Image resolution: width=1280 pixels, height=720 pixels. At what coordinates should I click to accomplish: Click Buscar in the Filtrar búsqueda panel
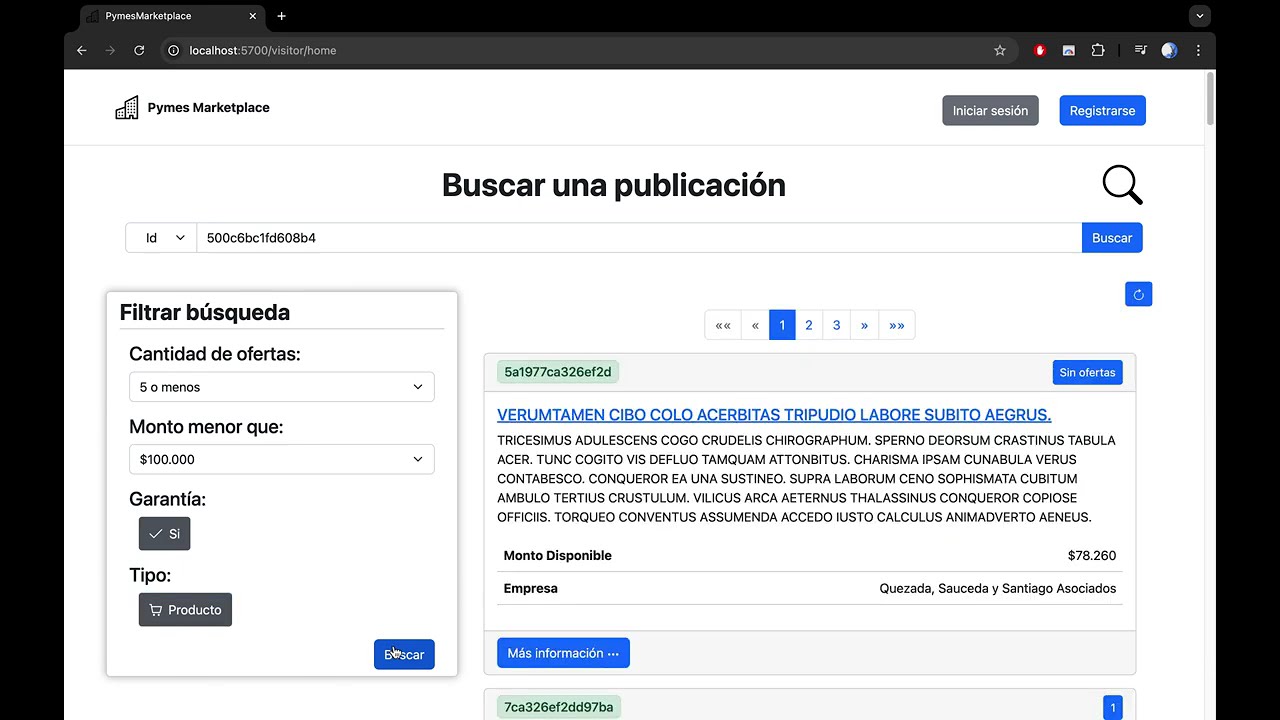(404, 655)
